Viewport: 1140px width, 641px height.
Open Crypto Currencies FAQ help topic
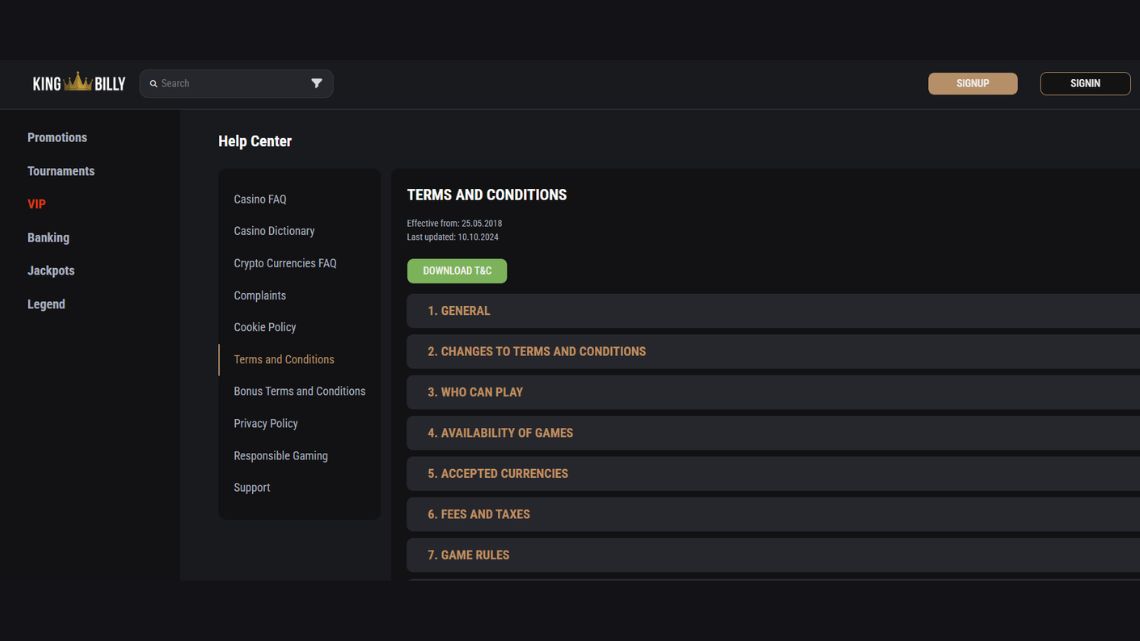click(285, 263)
